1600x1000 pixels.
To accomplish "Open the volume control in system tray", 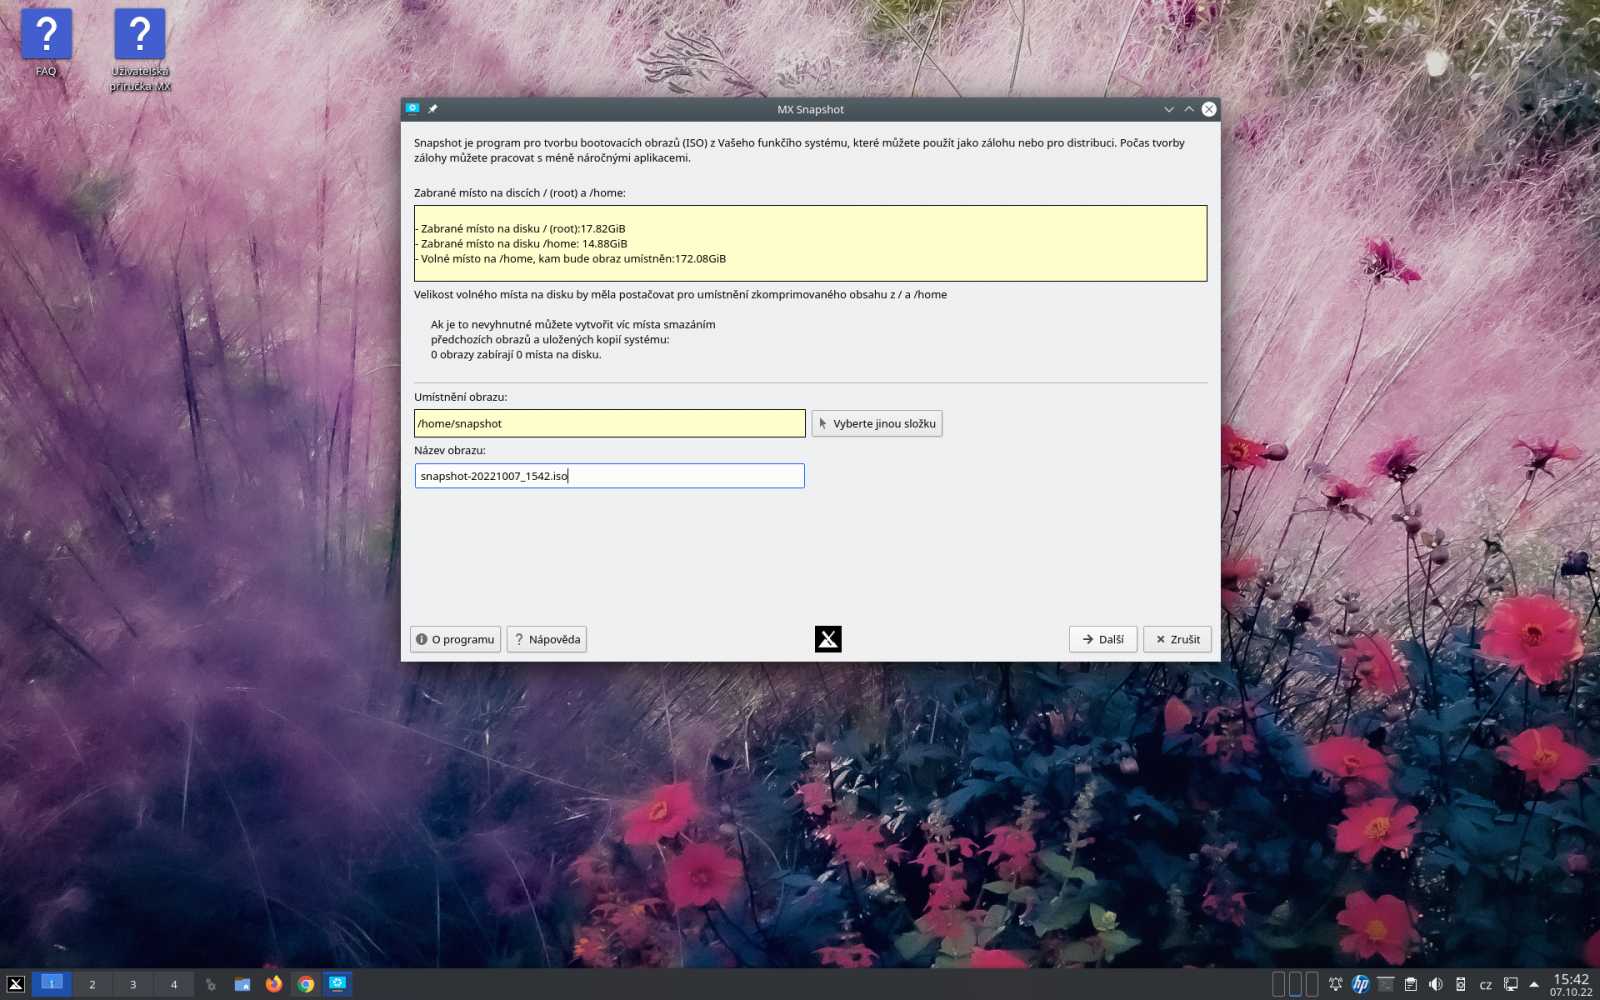I will (1435, 984).
